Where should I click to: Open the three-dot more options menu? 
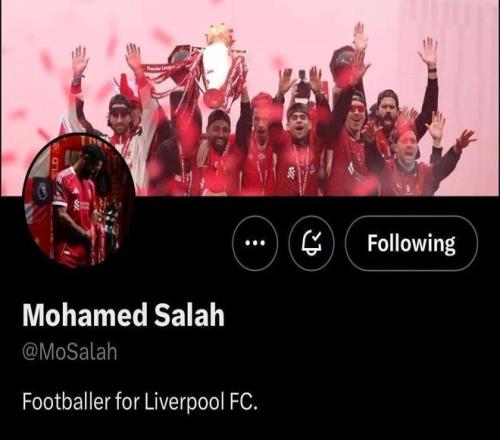click(255, 243)
